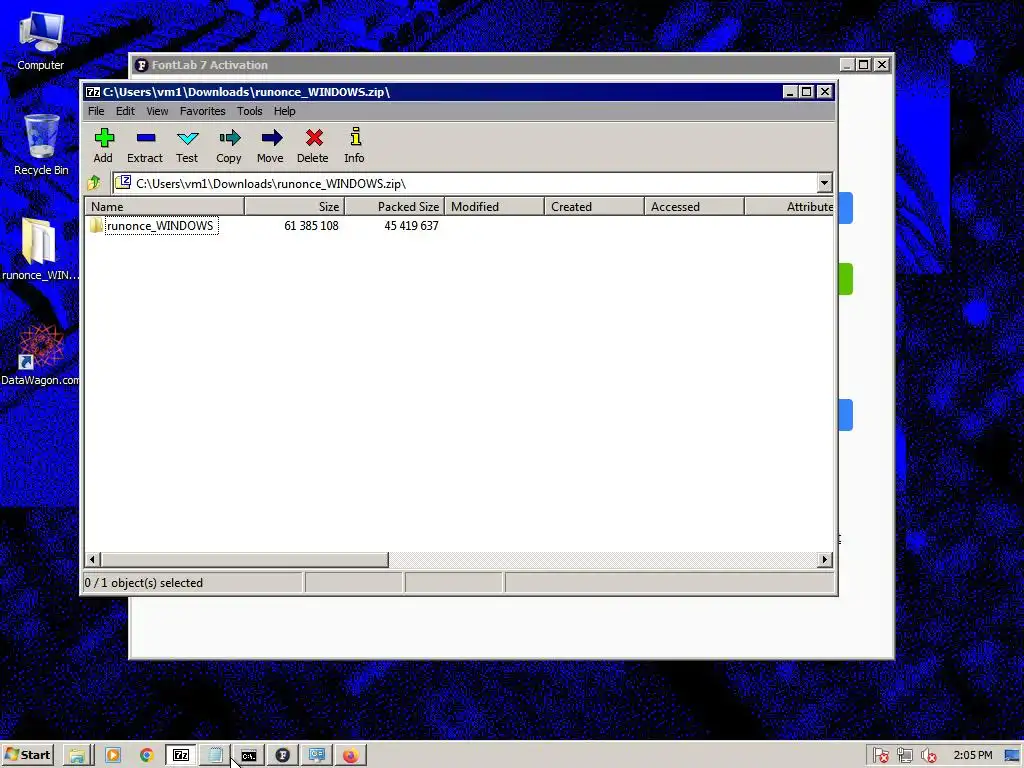Screen dimensions: 1024x768
Task: Maximize the FontLab 7 Activation window
Action: point(864,65)
